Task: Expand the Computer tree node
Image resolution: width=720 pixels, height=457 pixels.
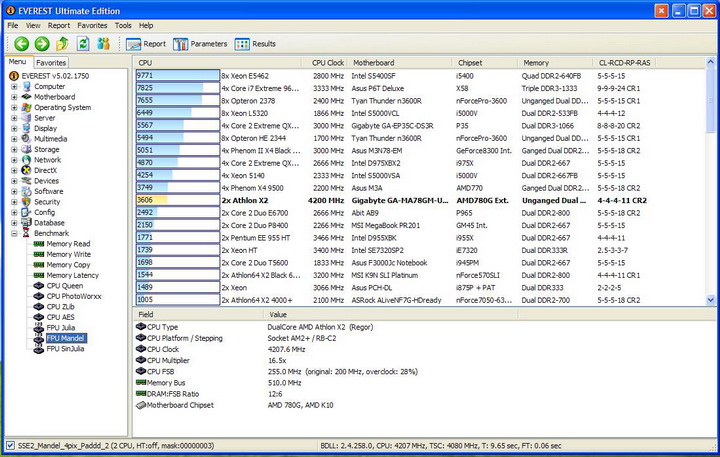Action: 14,86
